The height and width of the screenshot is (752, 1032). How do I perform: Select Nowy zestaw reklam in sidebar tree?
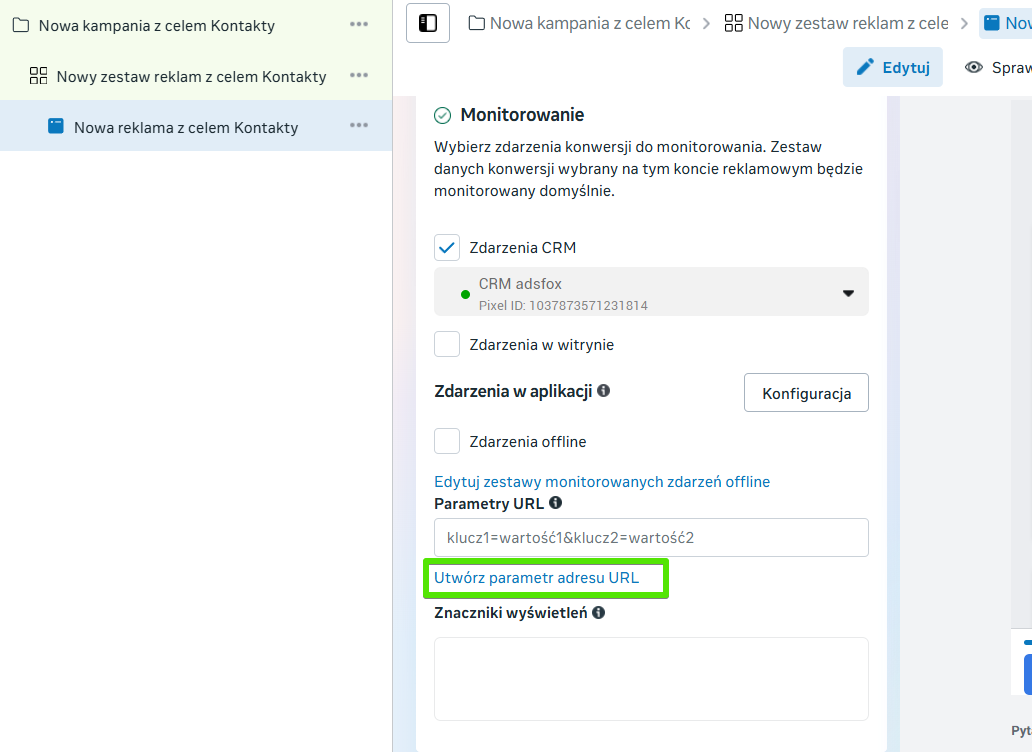[x=191, y=77]
